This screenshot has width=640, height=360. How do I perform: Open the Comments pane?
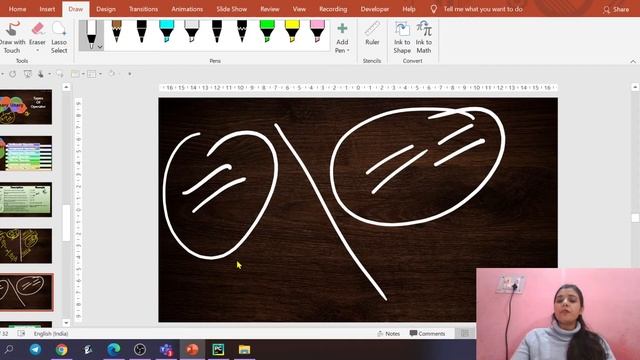pos(427,333)
